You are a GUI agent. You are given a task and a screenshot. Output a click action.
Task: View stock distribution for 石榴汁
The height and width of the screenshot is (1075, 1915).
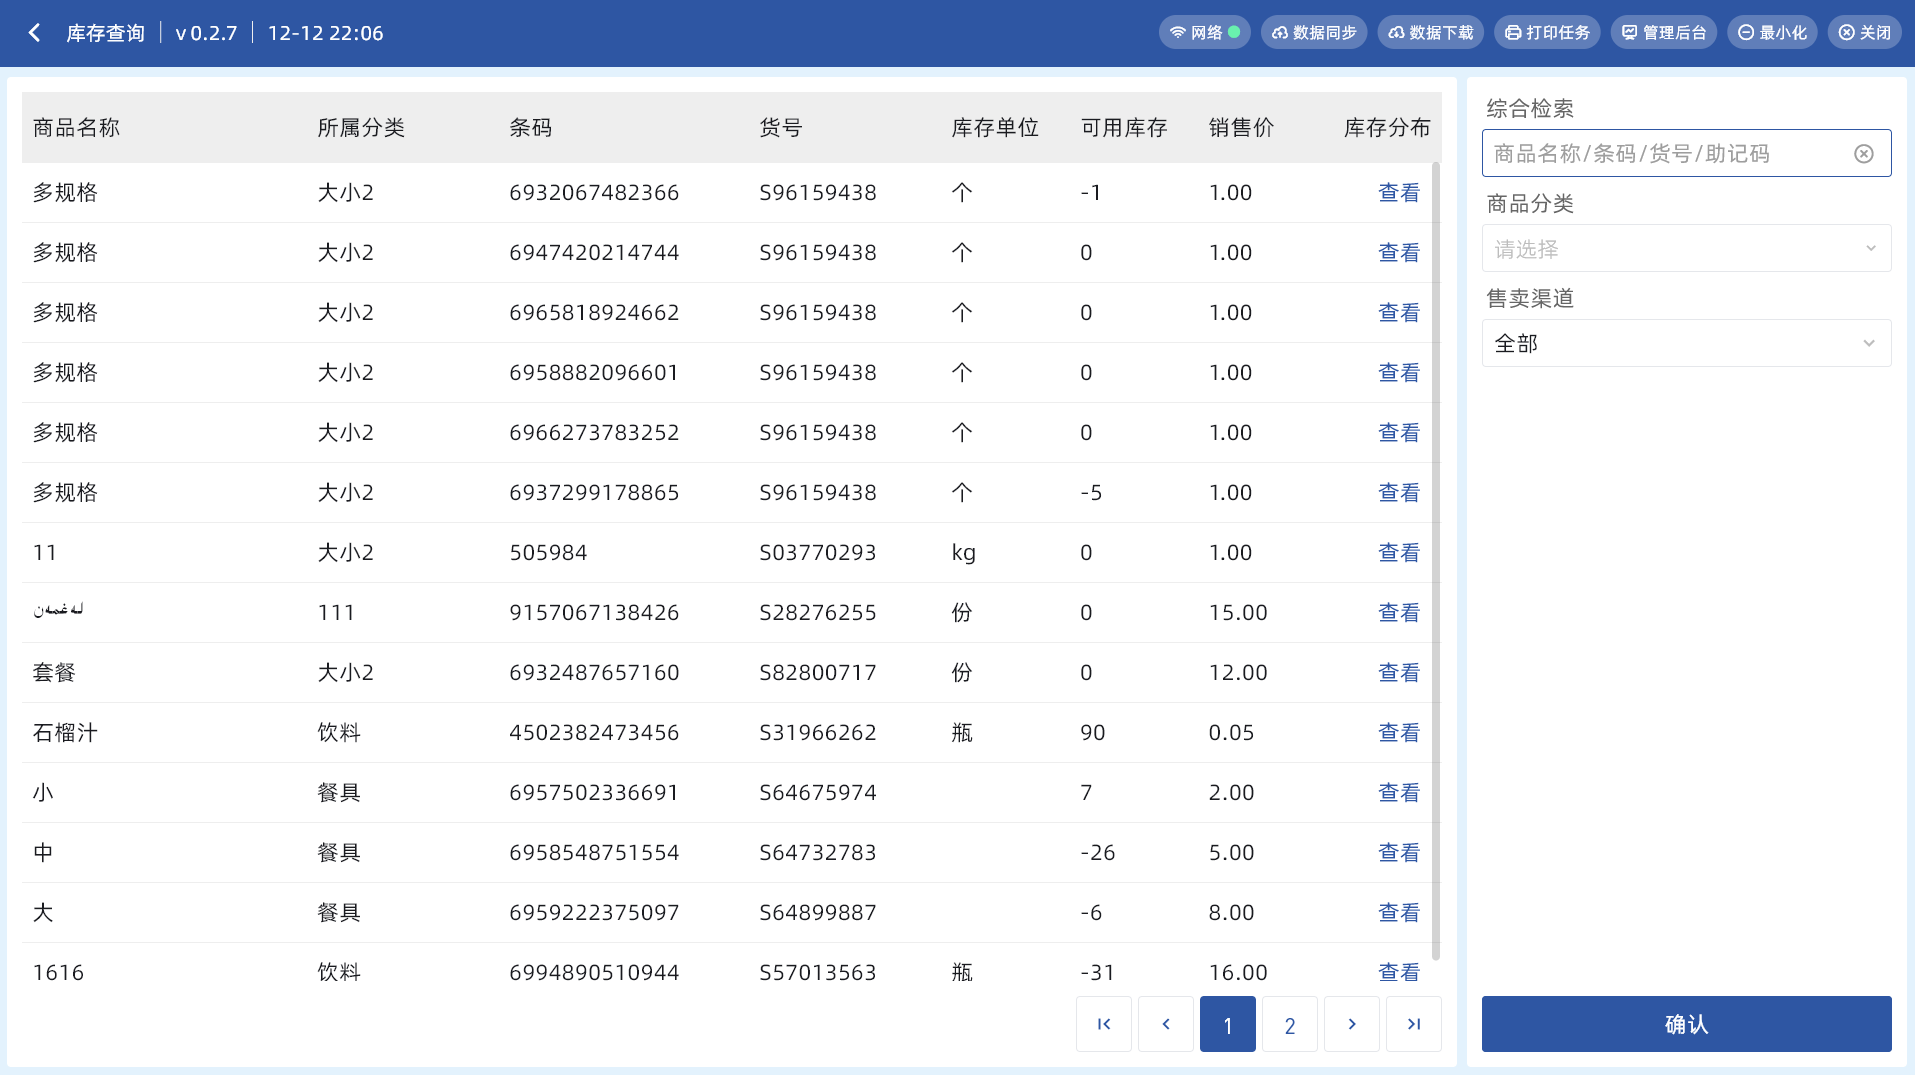[1398, 733]
